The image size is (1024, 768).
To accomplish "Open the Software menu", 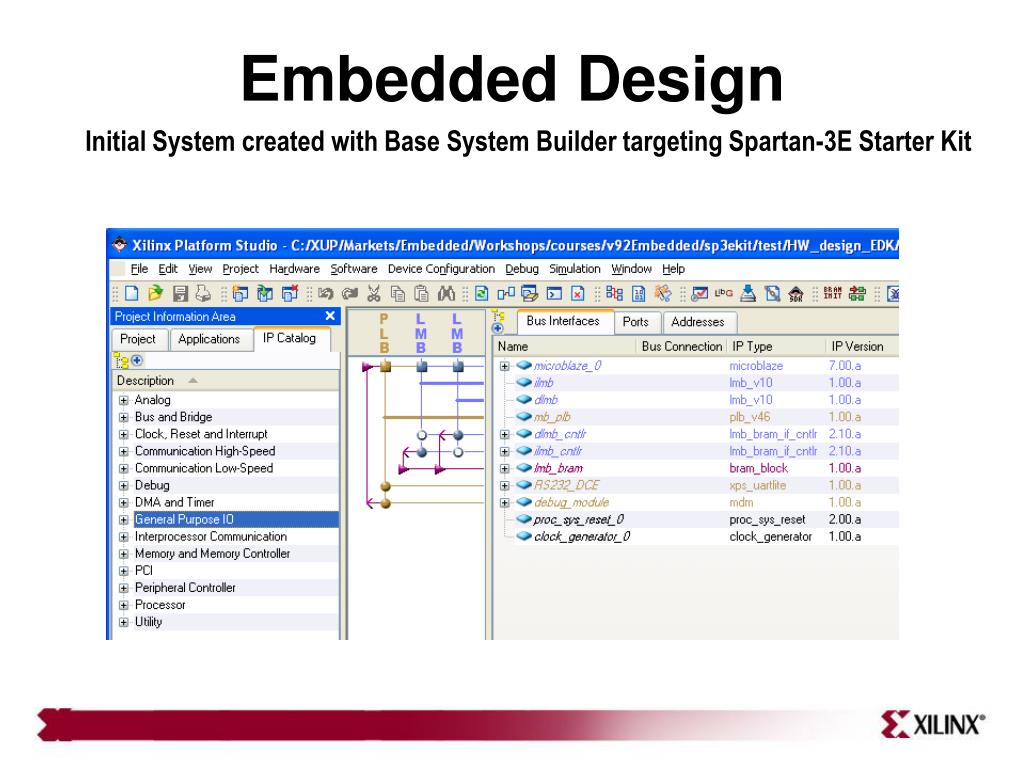I will click(x=354, y=268).
